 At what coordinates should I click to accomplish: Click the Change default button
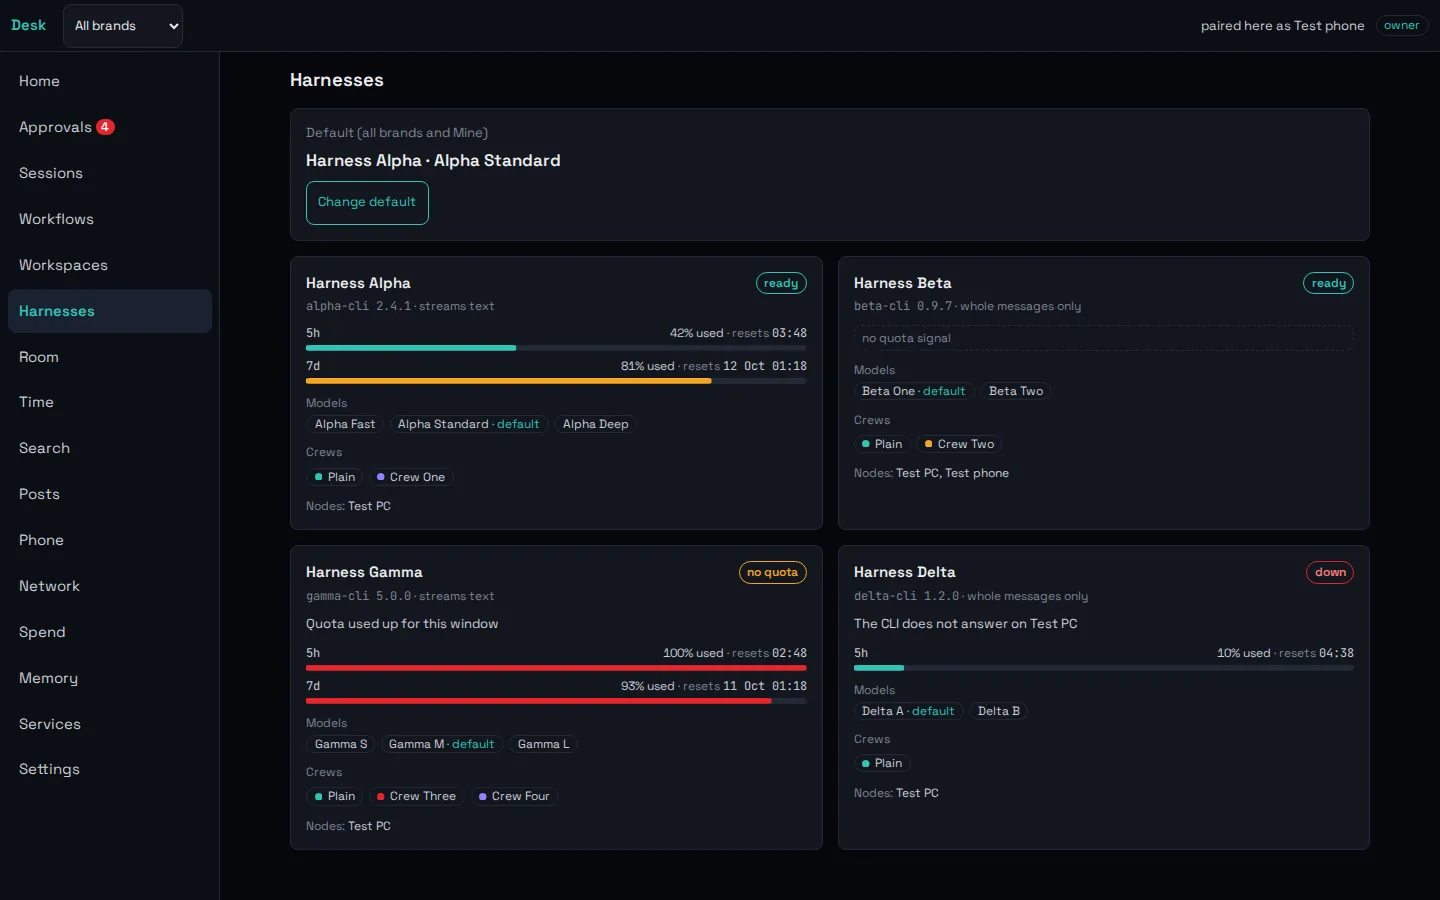coord(367,203)
